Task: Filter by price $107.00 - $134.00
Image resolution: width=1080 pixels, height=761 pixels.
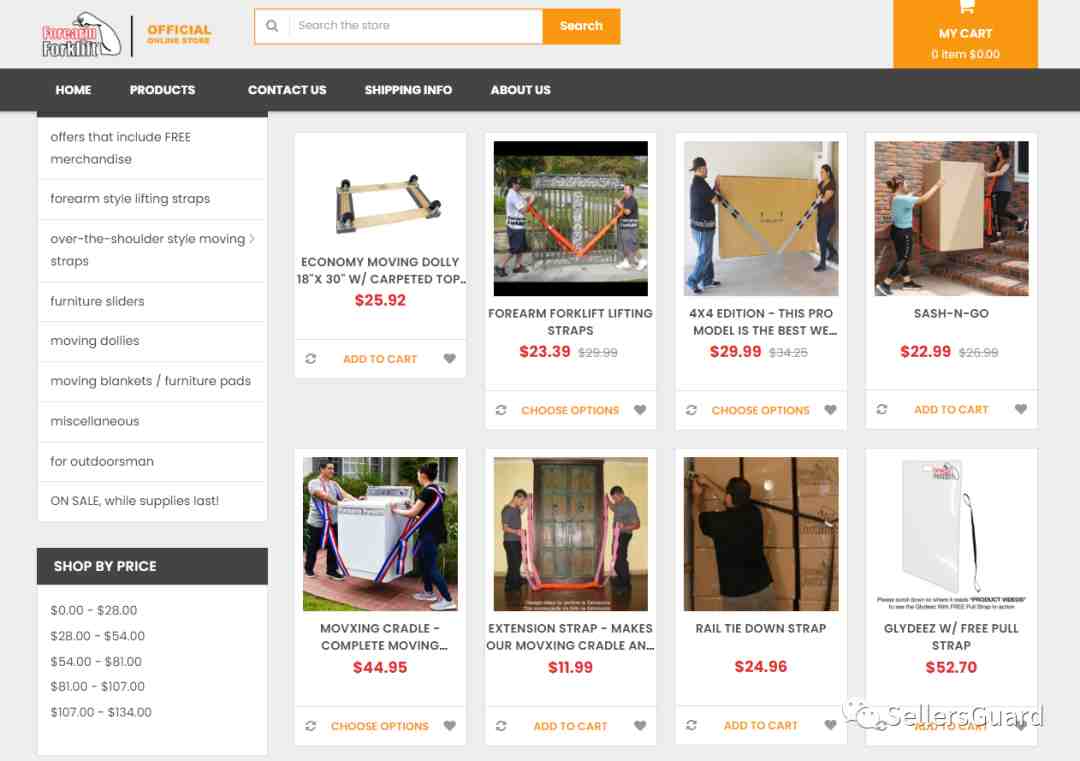Action: pos(101,712)
